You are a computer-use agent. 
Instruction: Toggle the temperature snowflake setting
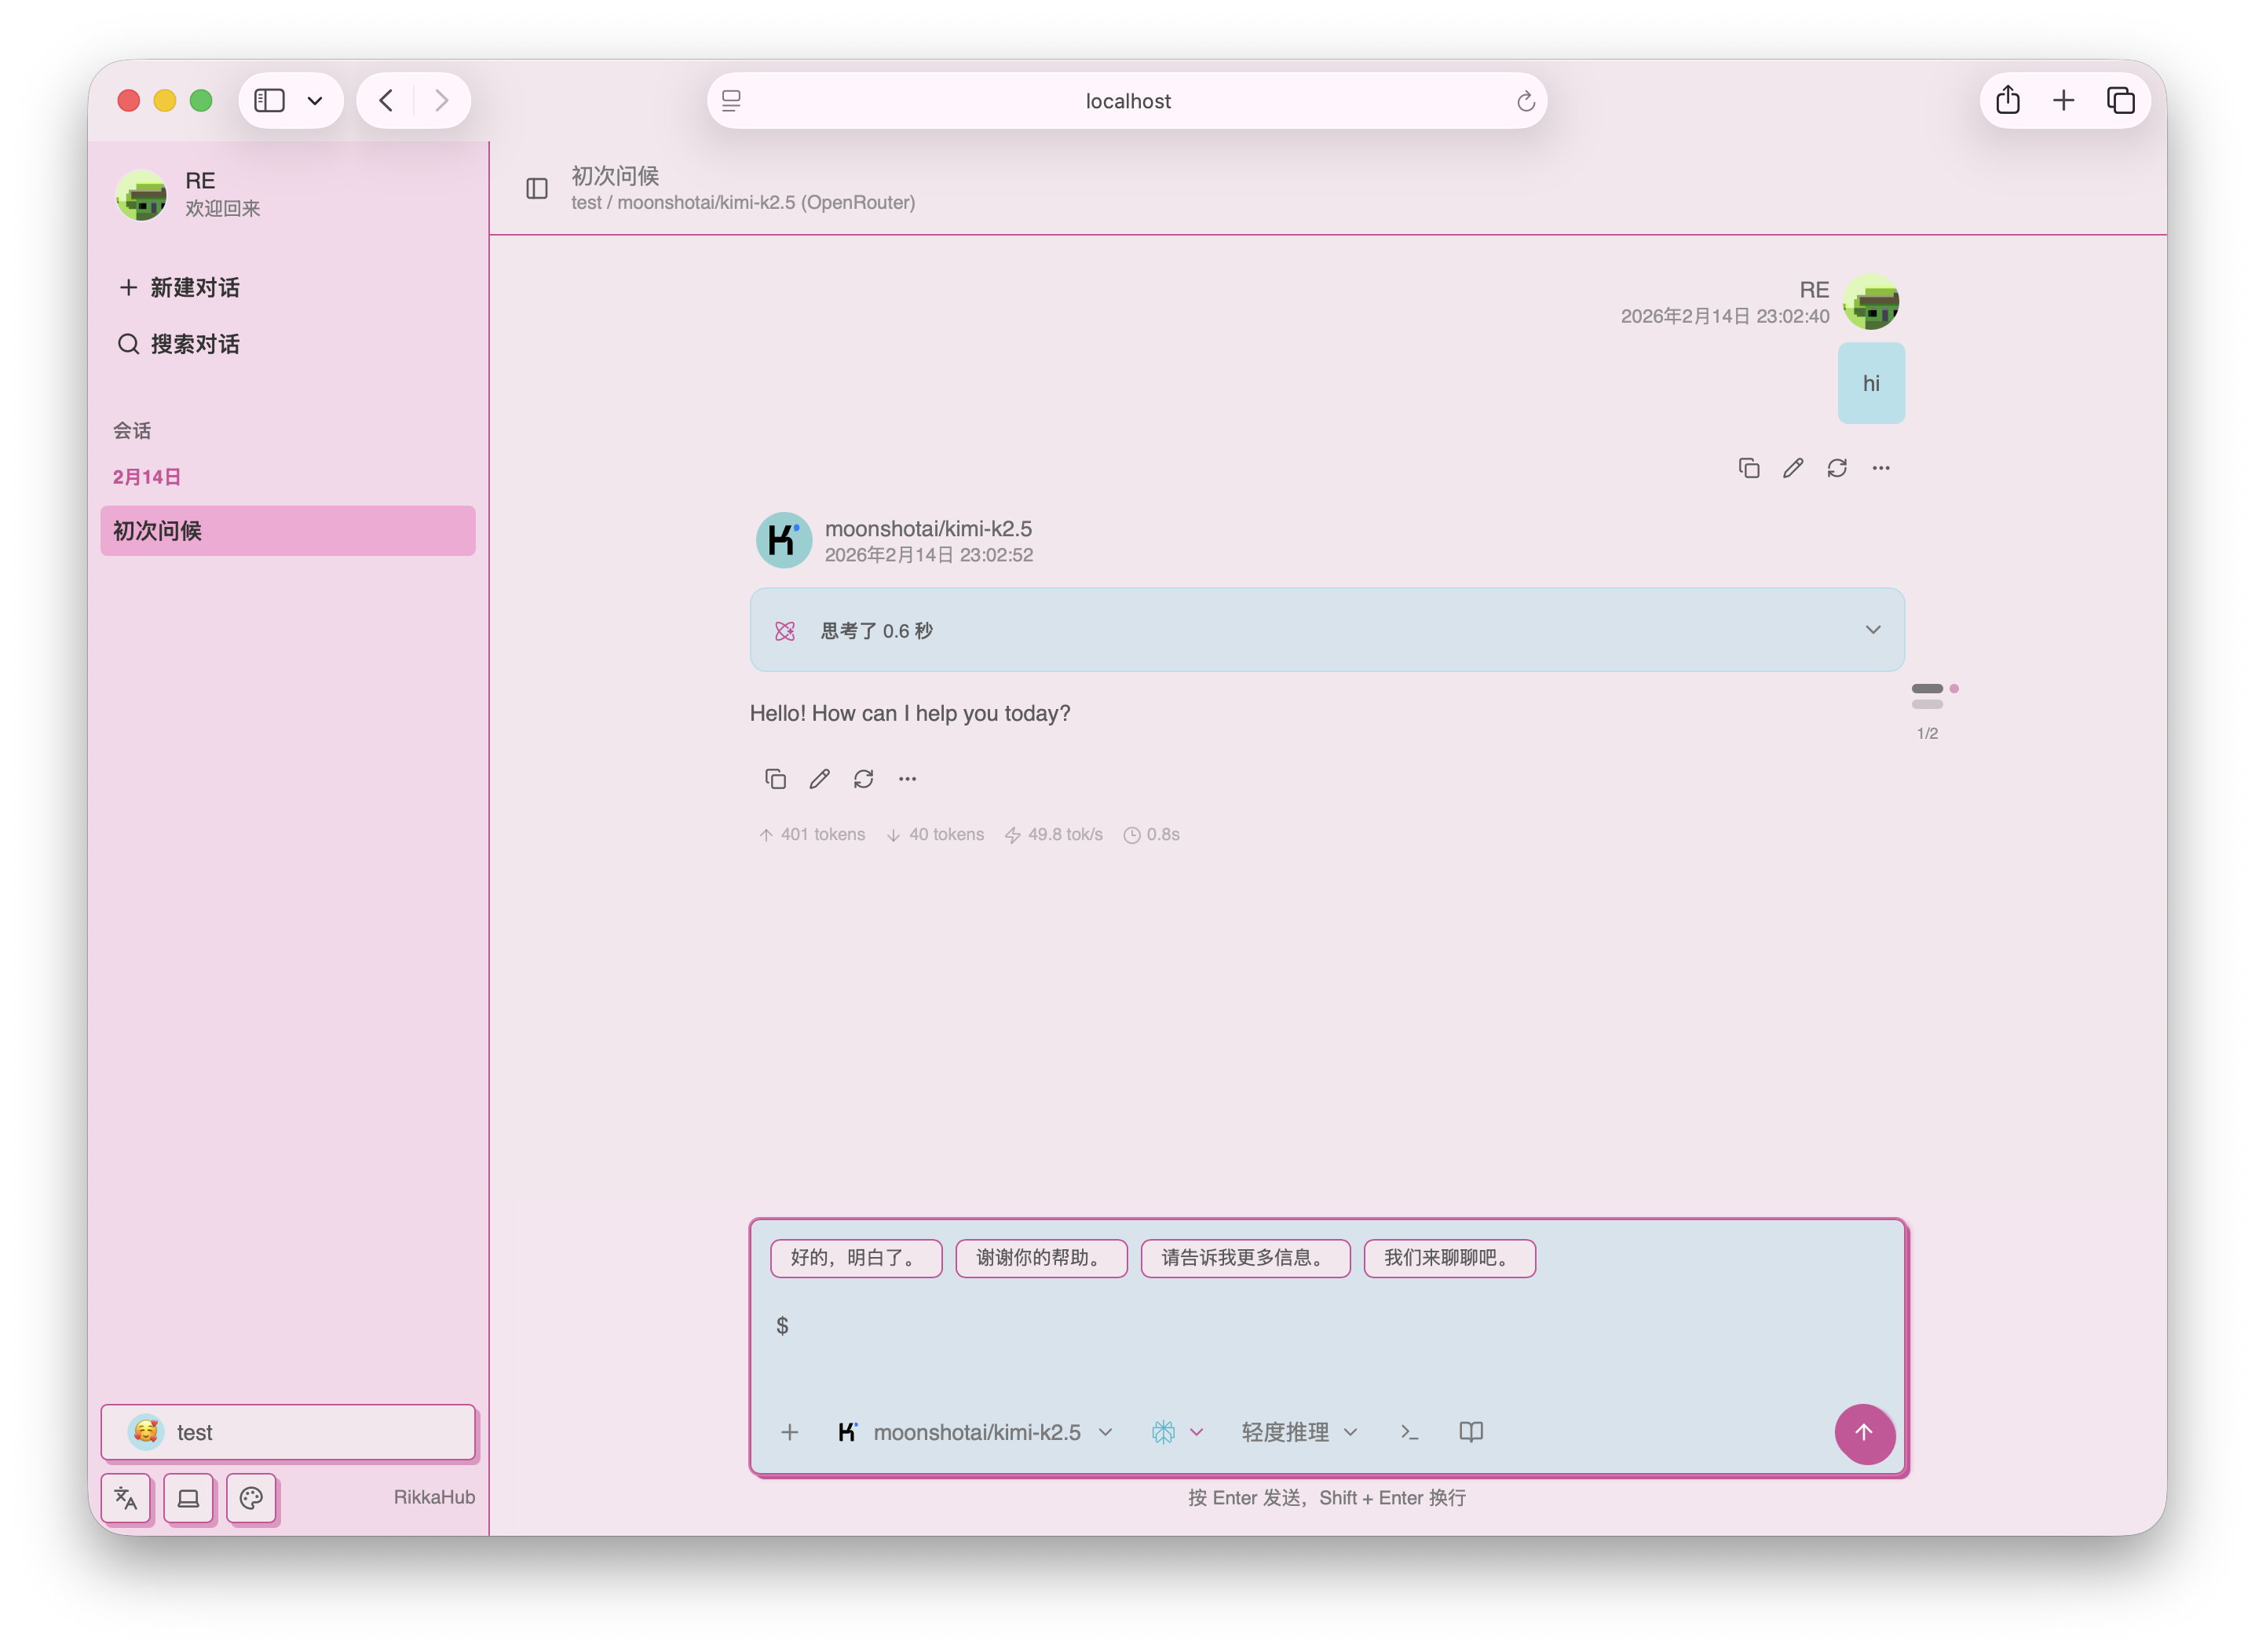[x=1162, y=1432]
